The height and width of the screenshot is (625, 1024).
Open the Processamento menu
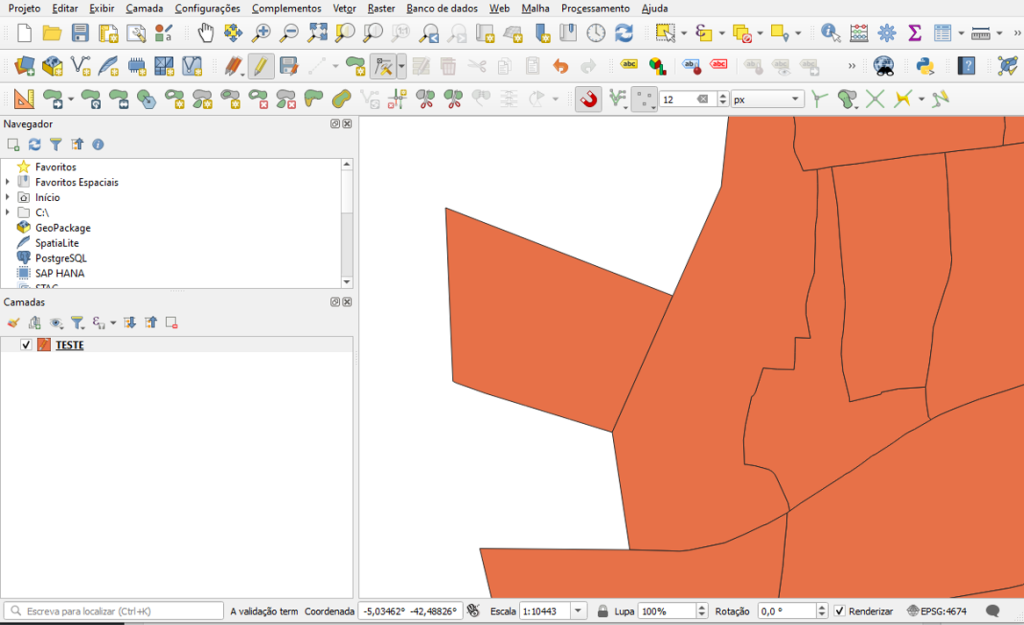[x=595, y=8]
